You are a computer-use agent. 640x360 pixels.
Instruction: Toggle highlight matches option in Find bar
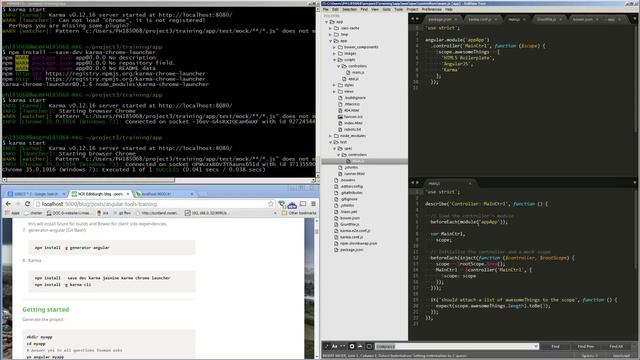coord(369,346)
